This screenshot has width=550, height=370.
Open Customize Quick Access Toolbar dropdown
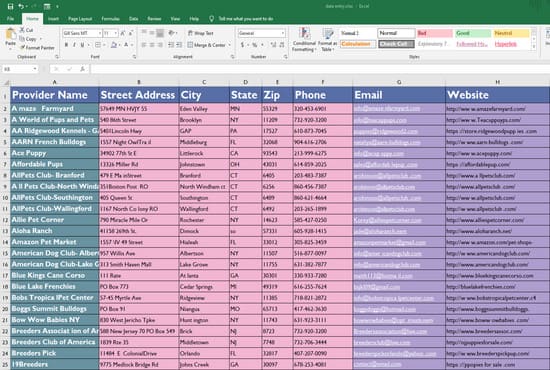coord(57,6)
